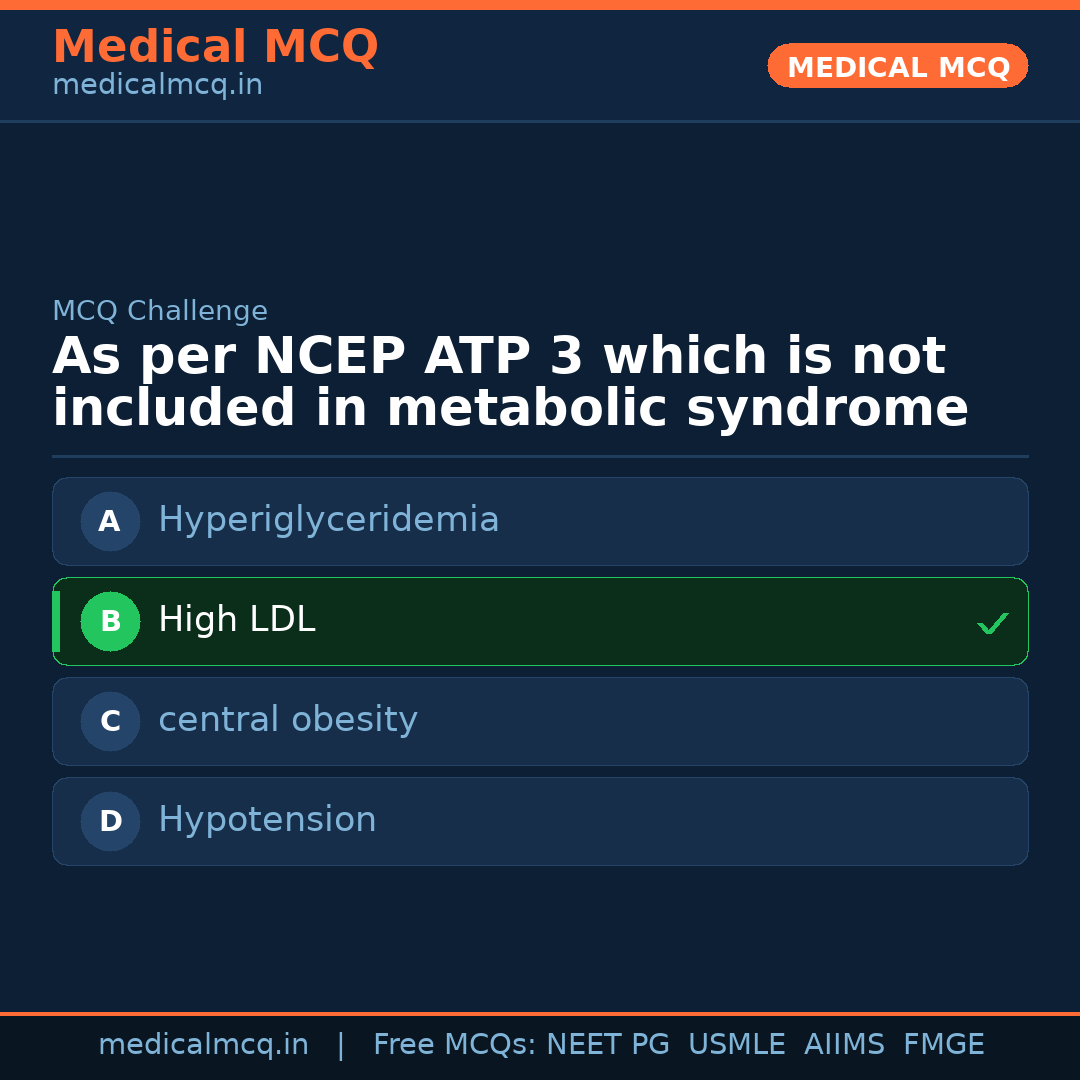Click the MCQ Challenge label
The width and height of the screenshot is (1080, 1080).
160,311
